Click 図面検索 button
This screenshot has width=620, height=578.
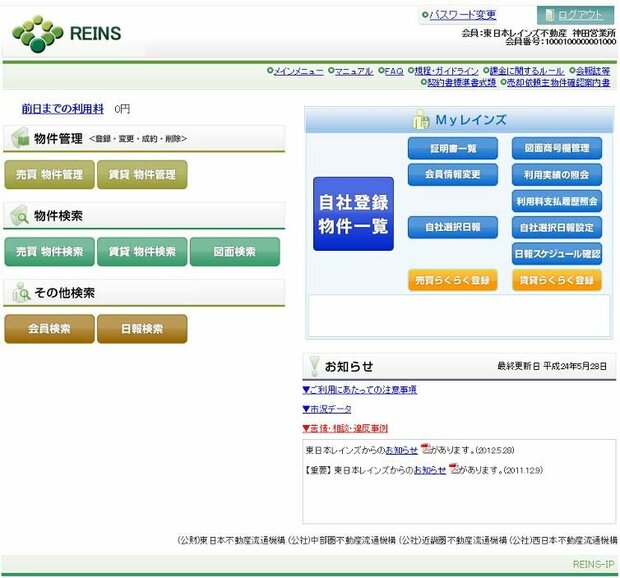[235, 251]
